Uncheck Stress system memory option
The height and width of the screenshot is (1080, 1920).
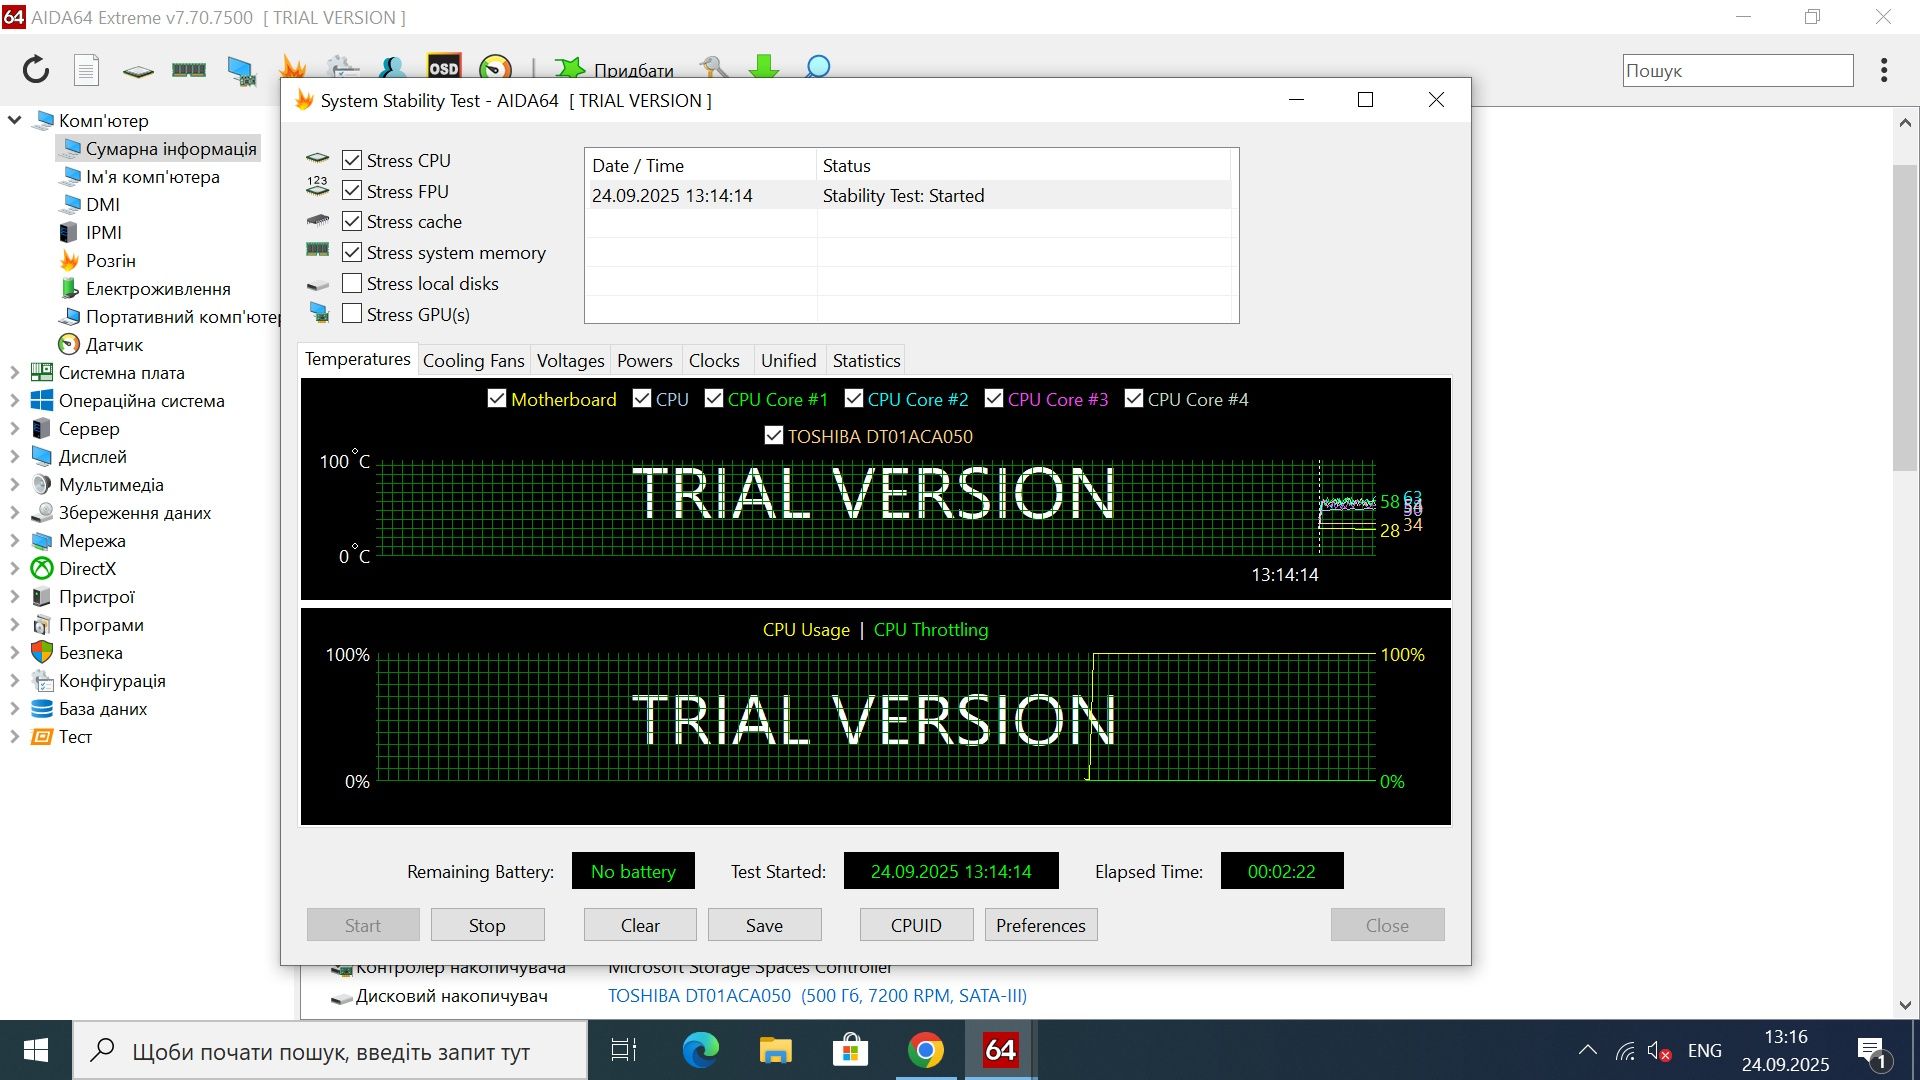point(352,252)
